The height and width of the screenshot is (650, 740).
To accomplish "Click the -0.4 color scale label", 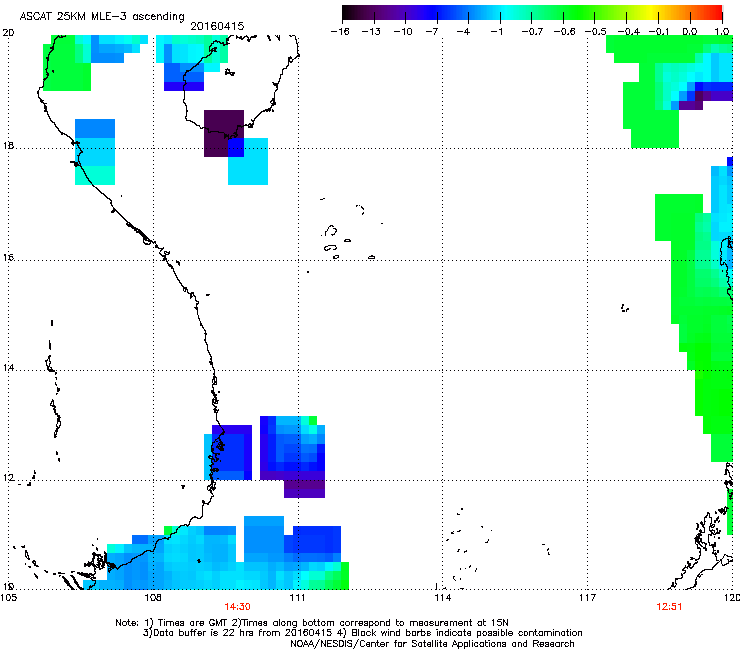I will pos(629,31).
